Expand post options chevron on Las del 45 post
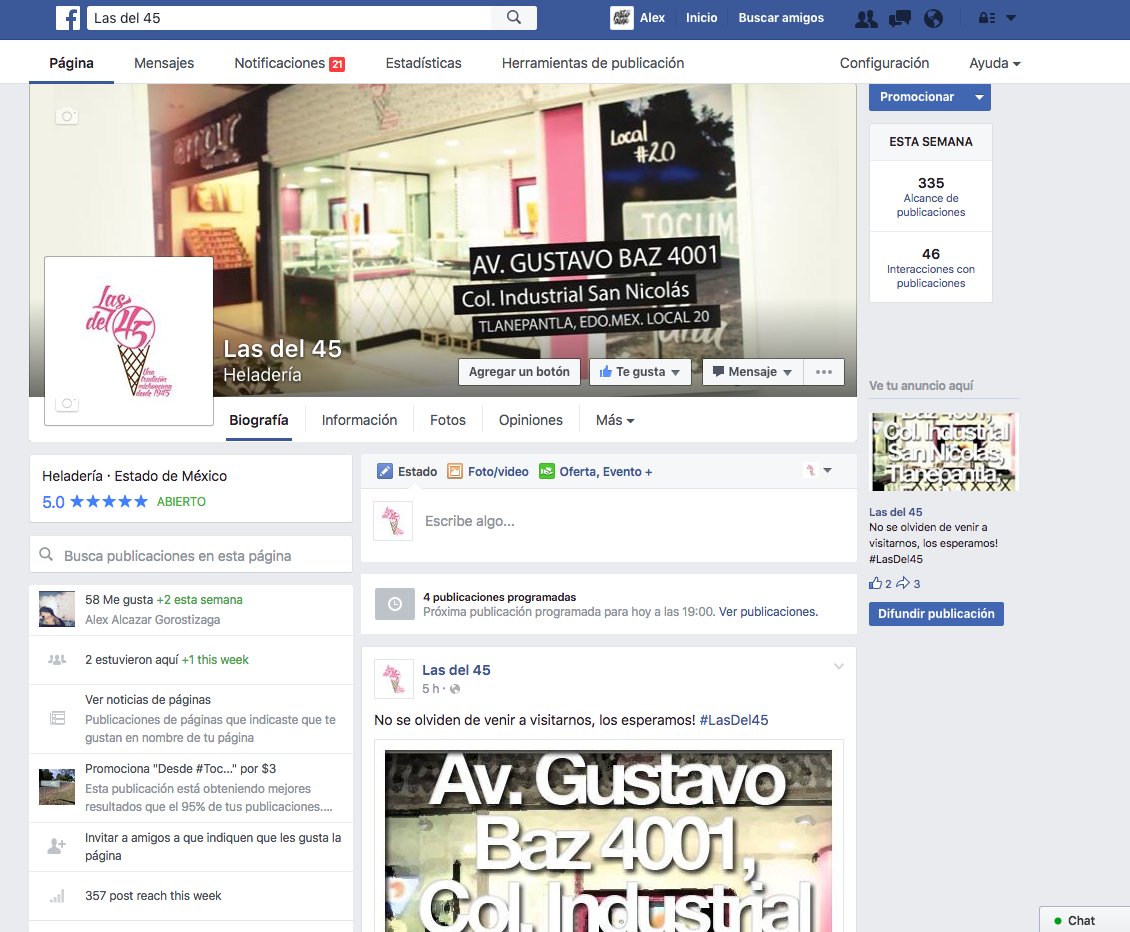The height and width of the screenshot is (932, 1130). (838, 666)
